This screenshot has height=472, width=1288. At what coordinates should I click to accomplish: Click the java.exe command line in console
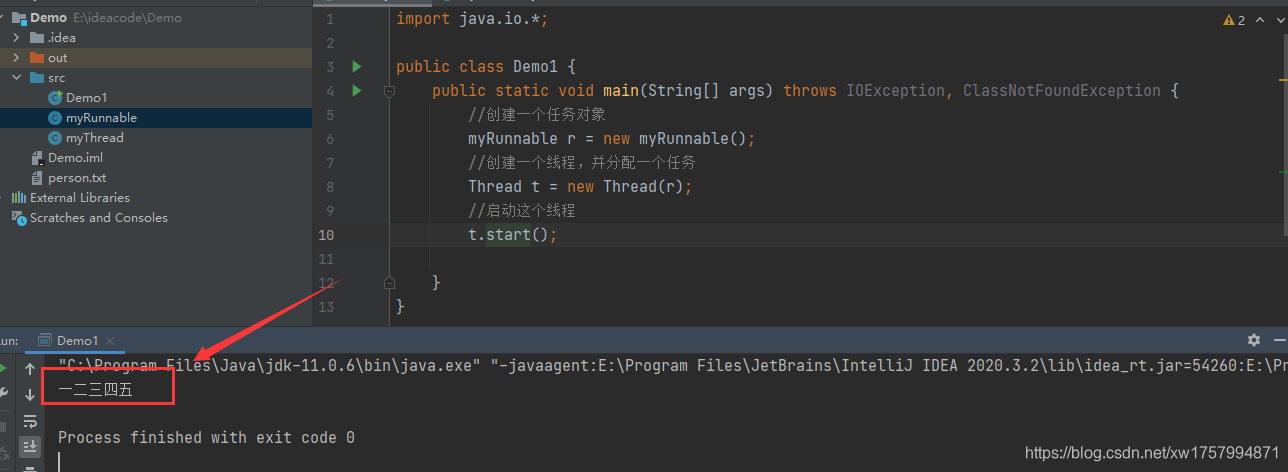click(x=672, y=366)
